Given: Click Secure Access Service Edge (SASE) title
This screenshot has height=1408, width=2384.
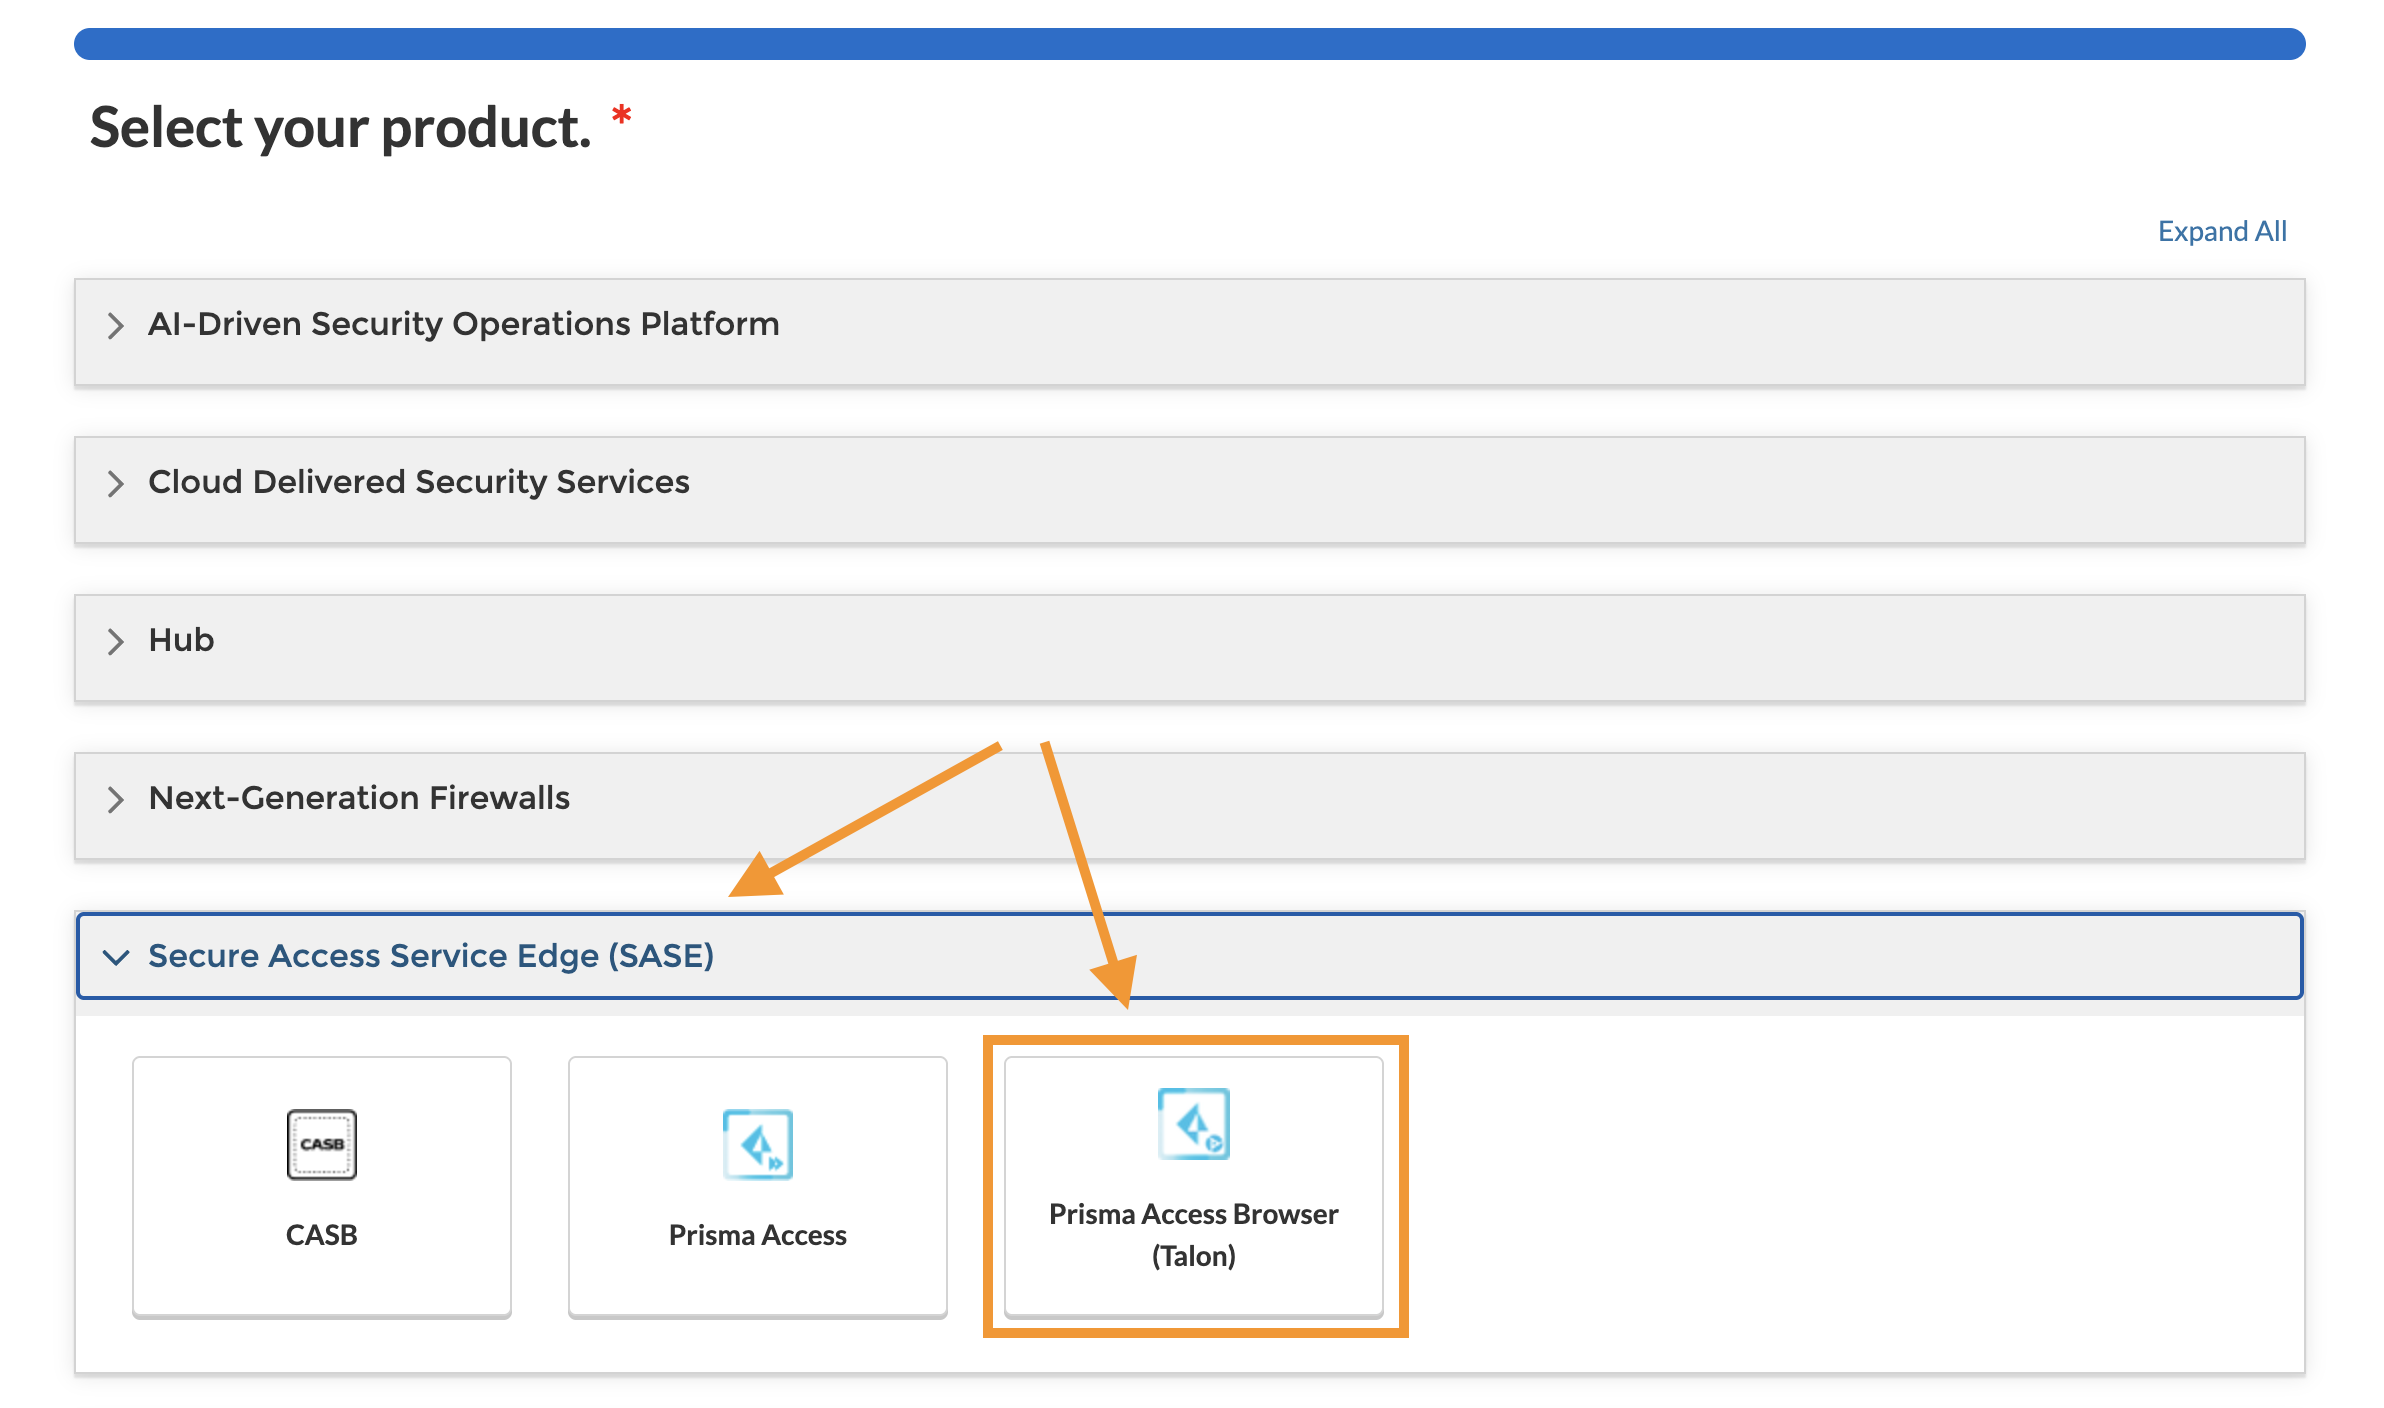Looking at the screenshot, I should pyautogui.click(x=431, y=956).
